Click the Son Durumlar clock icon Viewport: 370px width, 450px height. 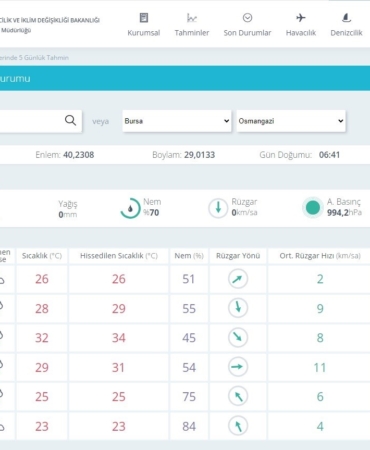click(247, 18)
